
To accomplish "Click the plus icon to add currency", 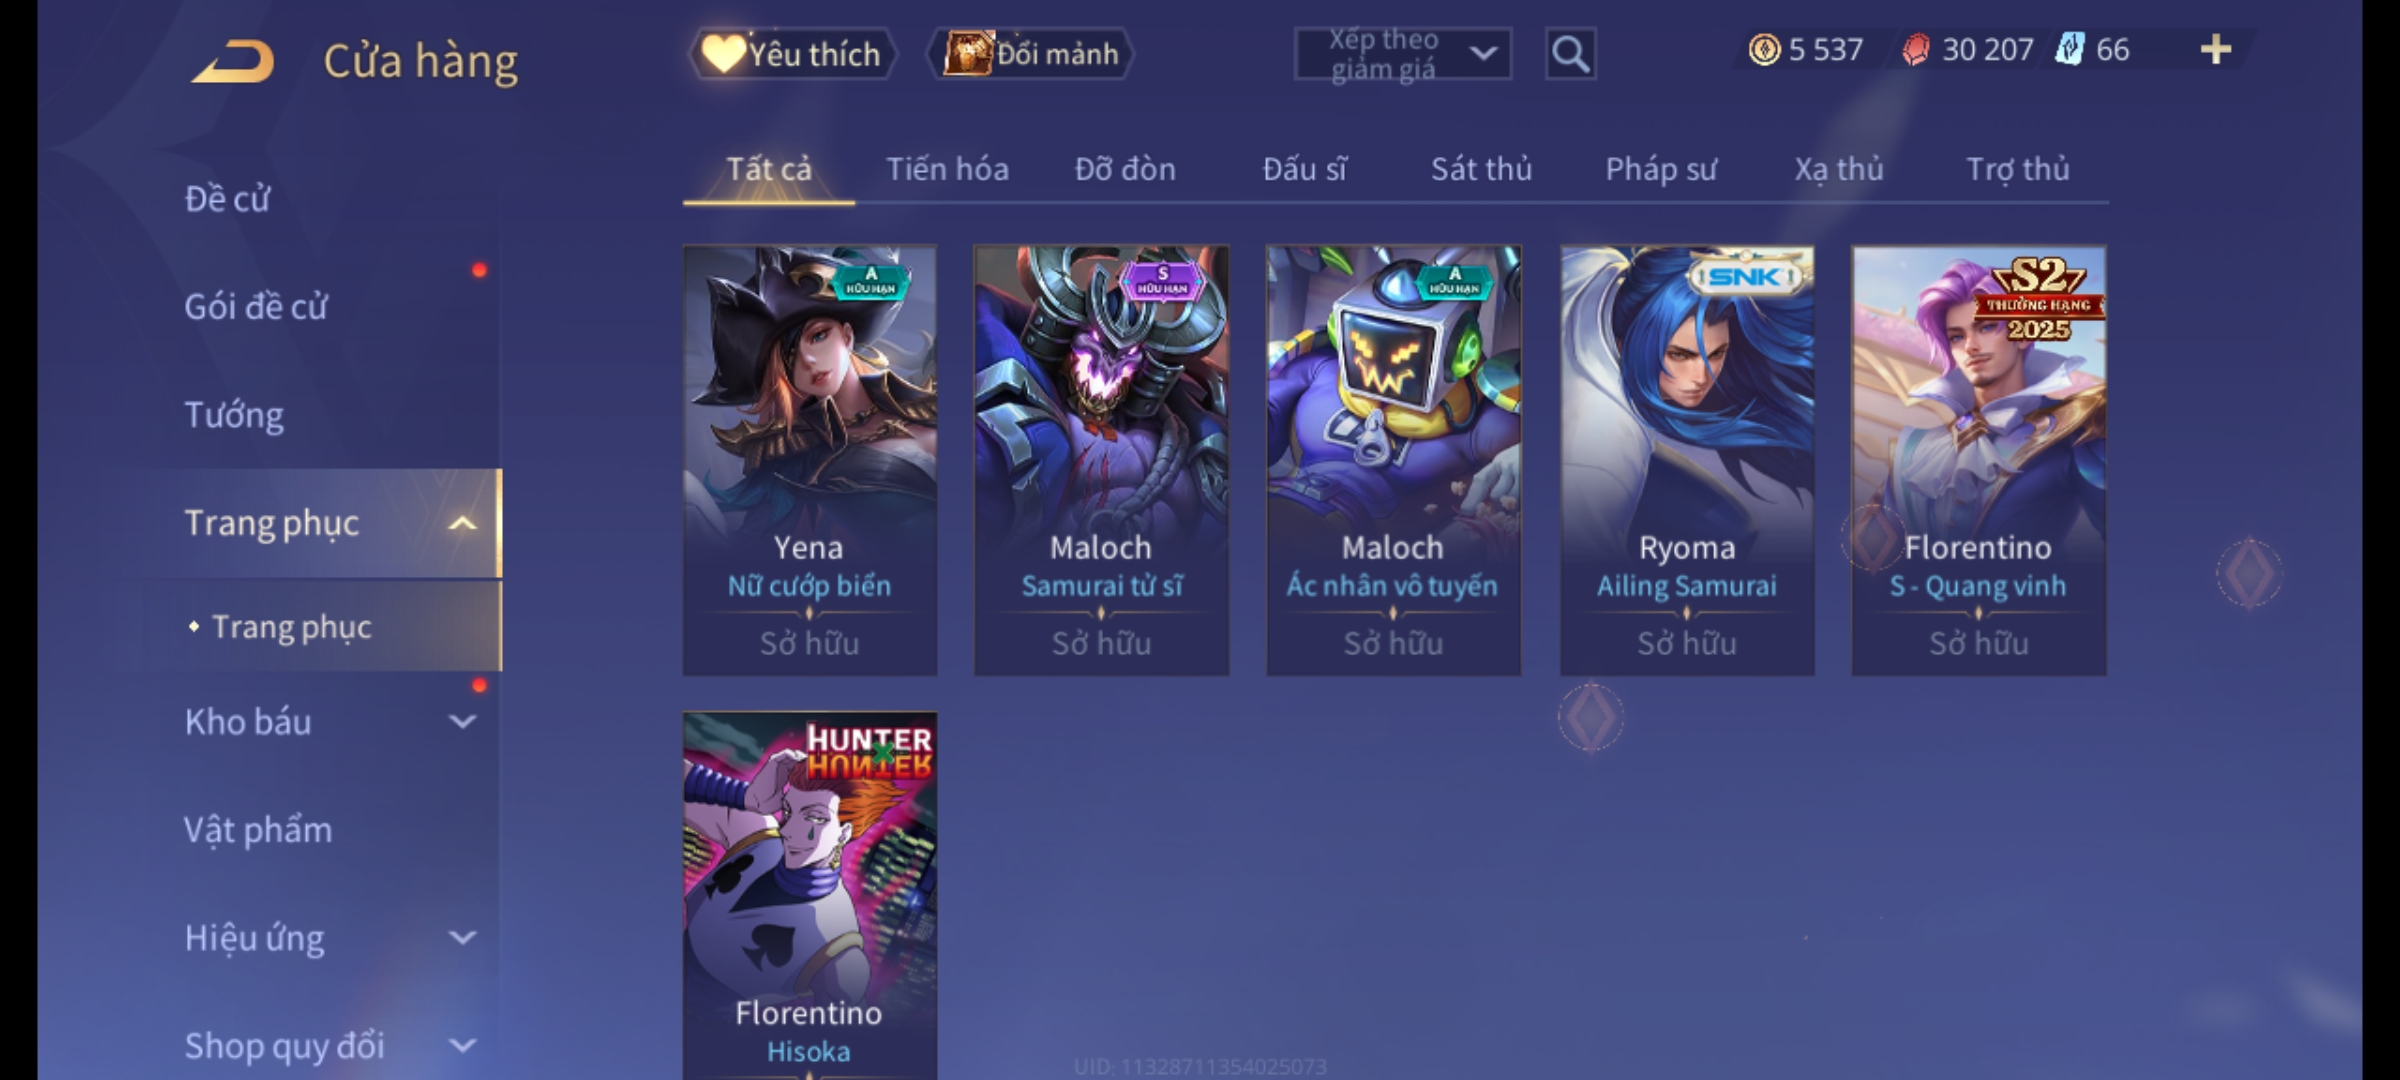I will coord(2216,49).
